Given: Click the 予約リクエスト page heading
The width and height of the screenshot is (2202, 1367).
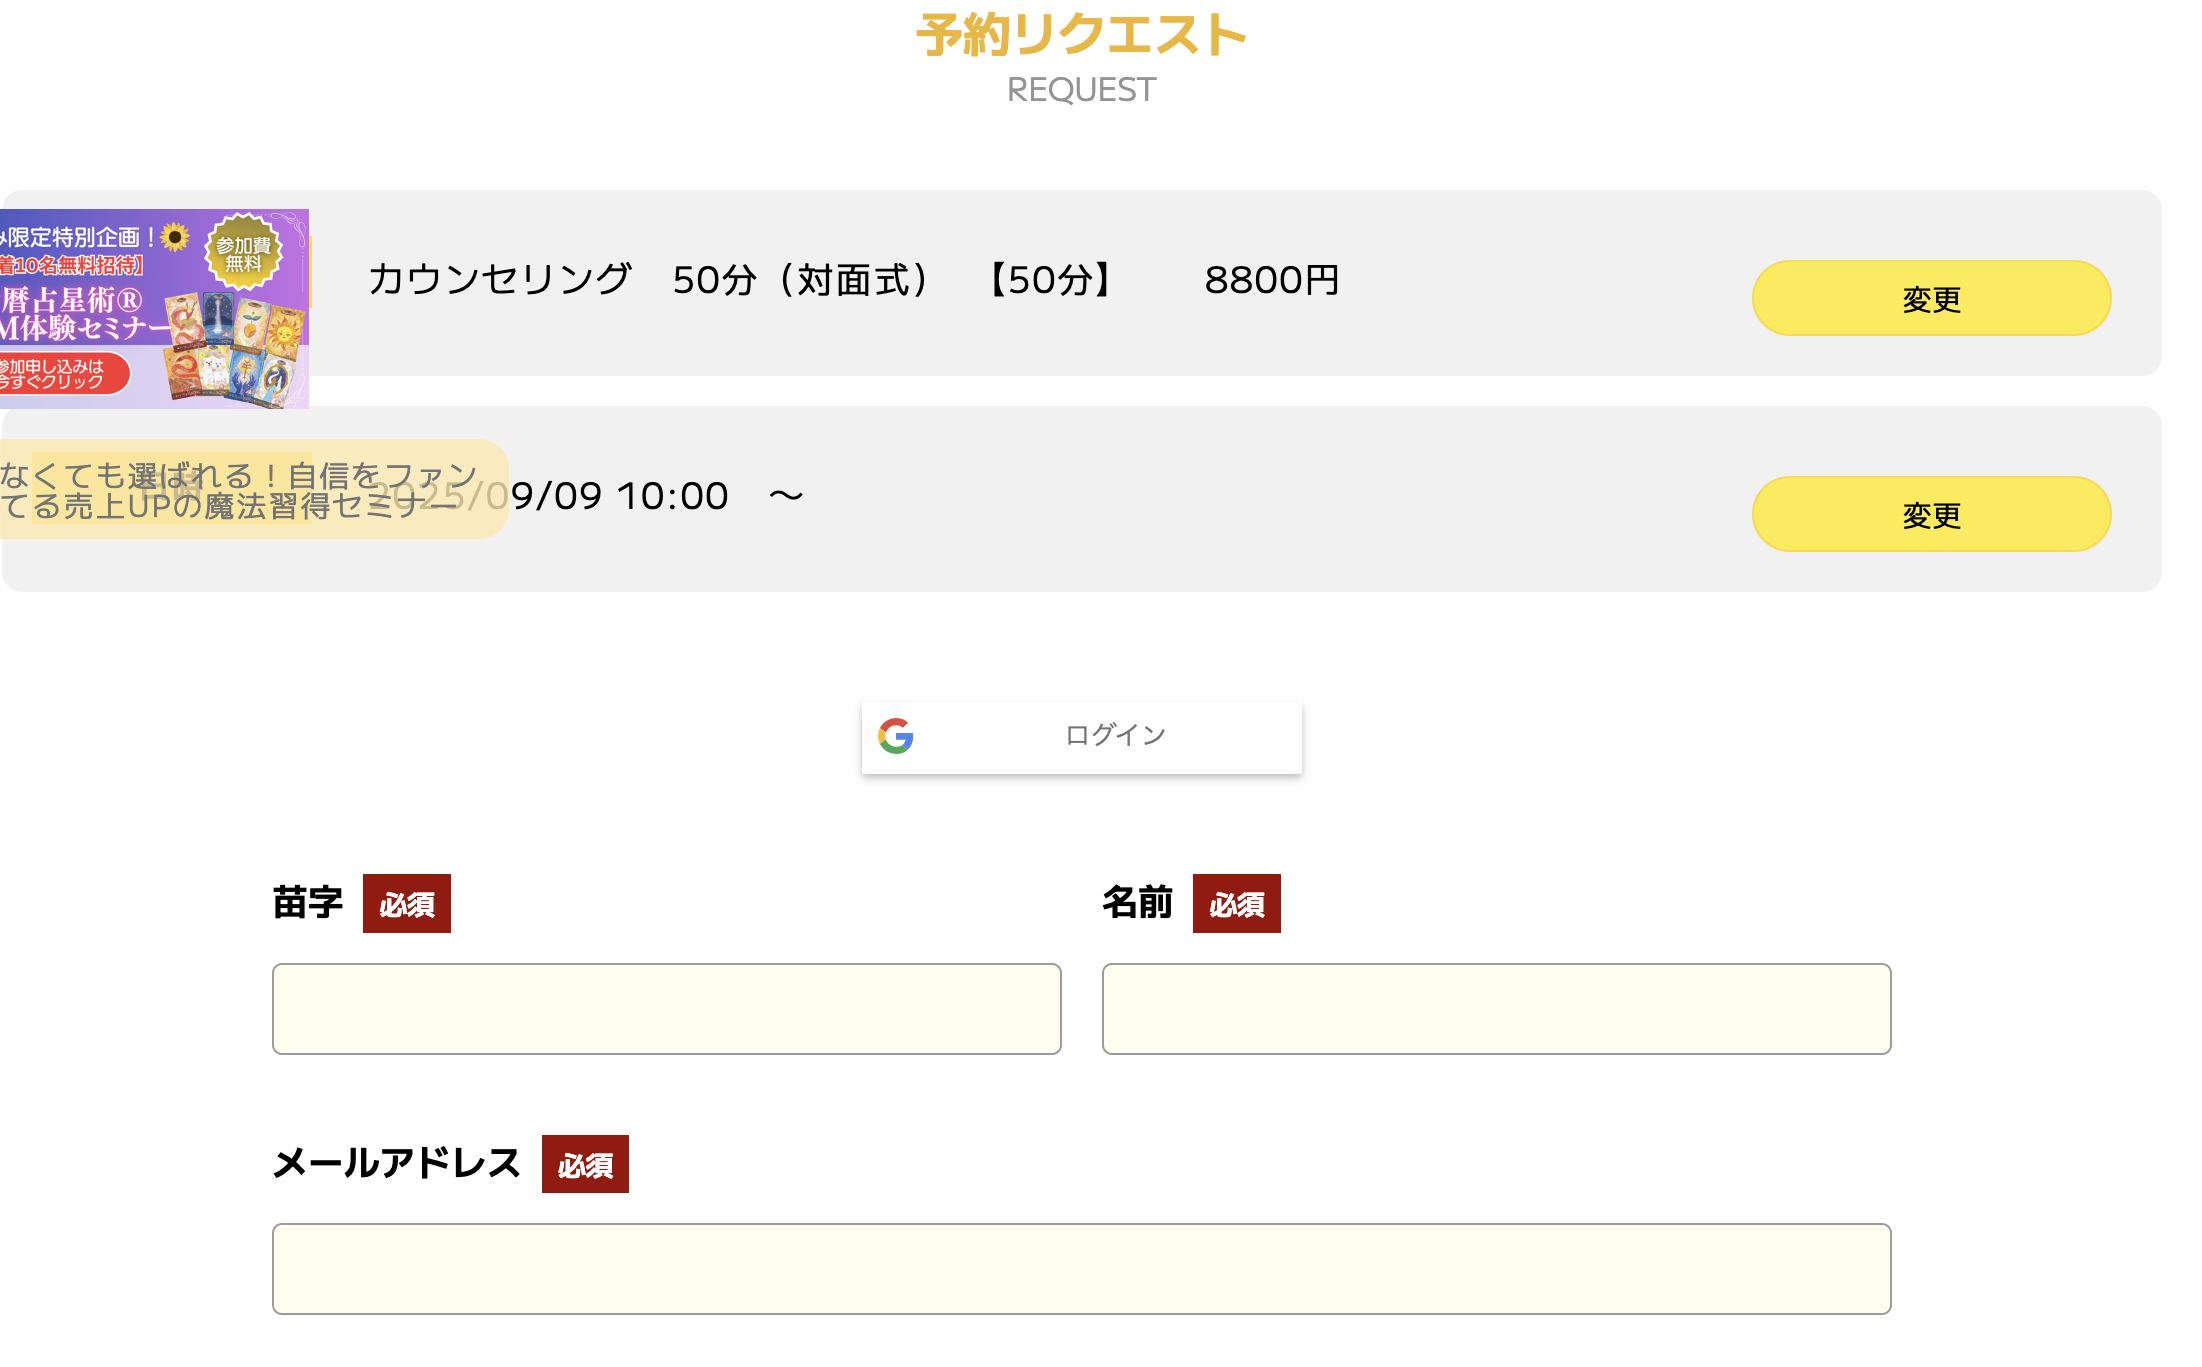Looking at the screenshot, I should pos(1081,36).
